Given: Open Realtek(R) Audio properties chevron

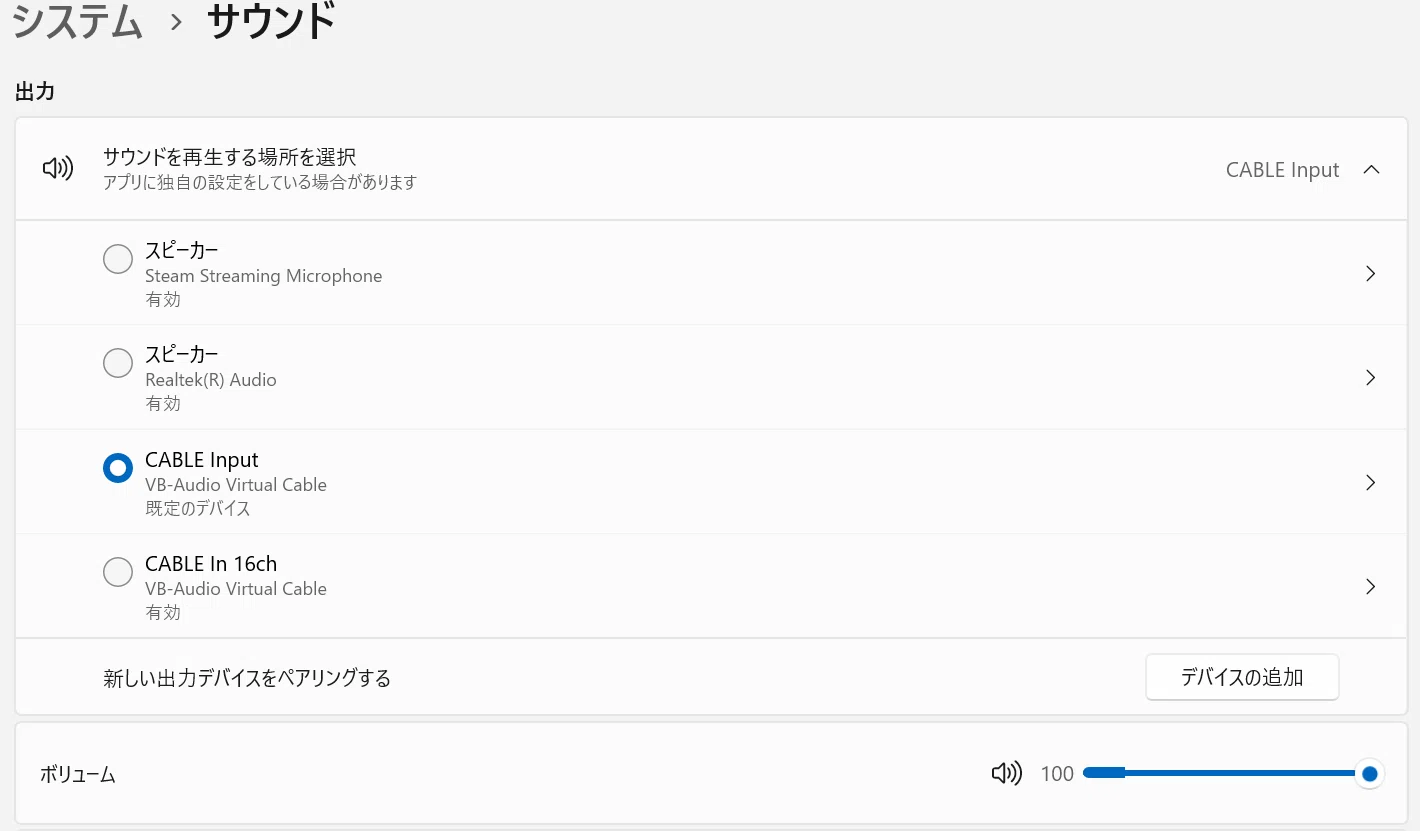Looking at the screenshot, I should [1371, 377].
